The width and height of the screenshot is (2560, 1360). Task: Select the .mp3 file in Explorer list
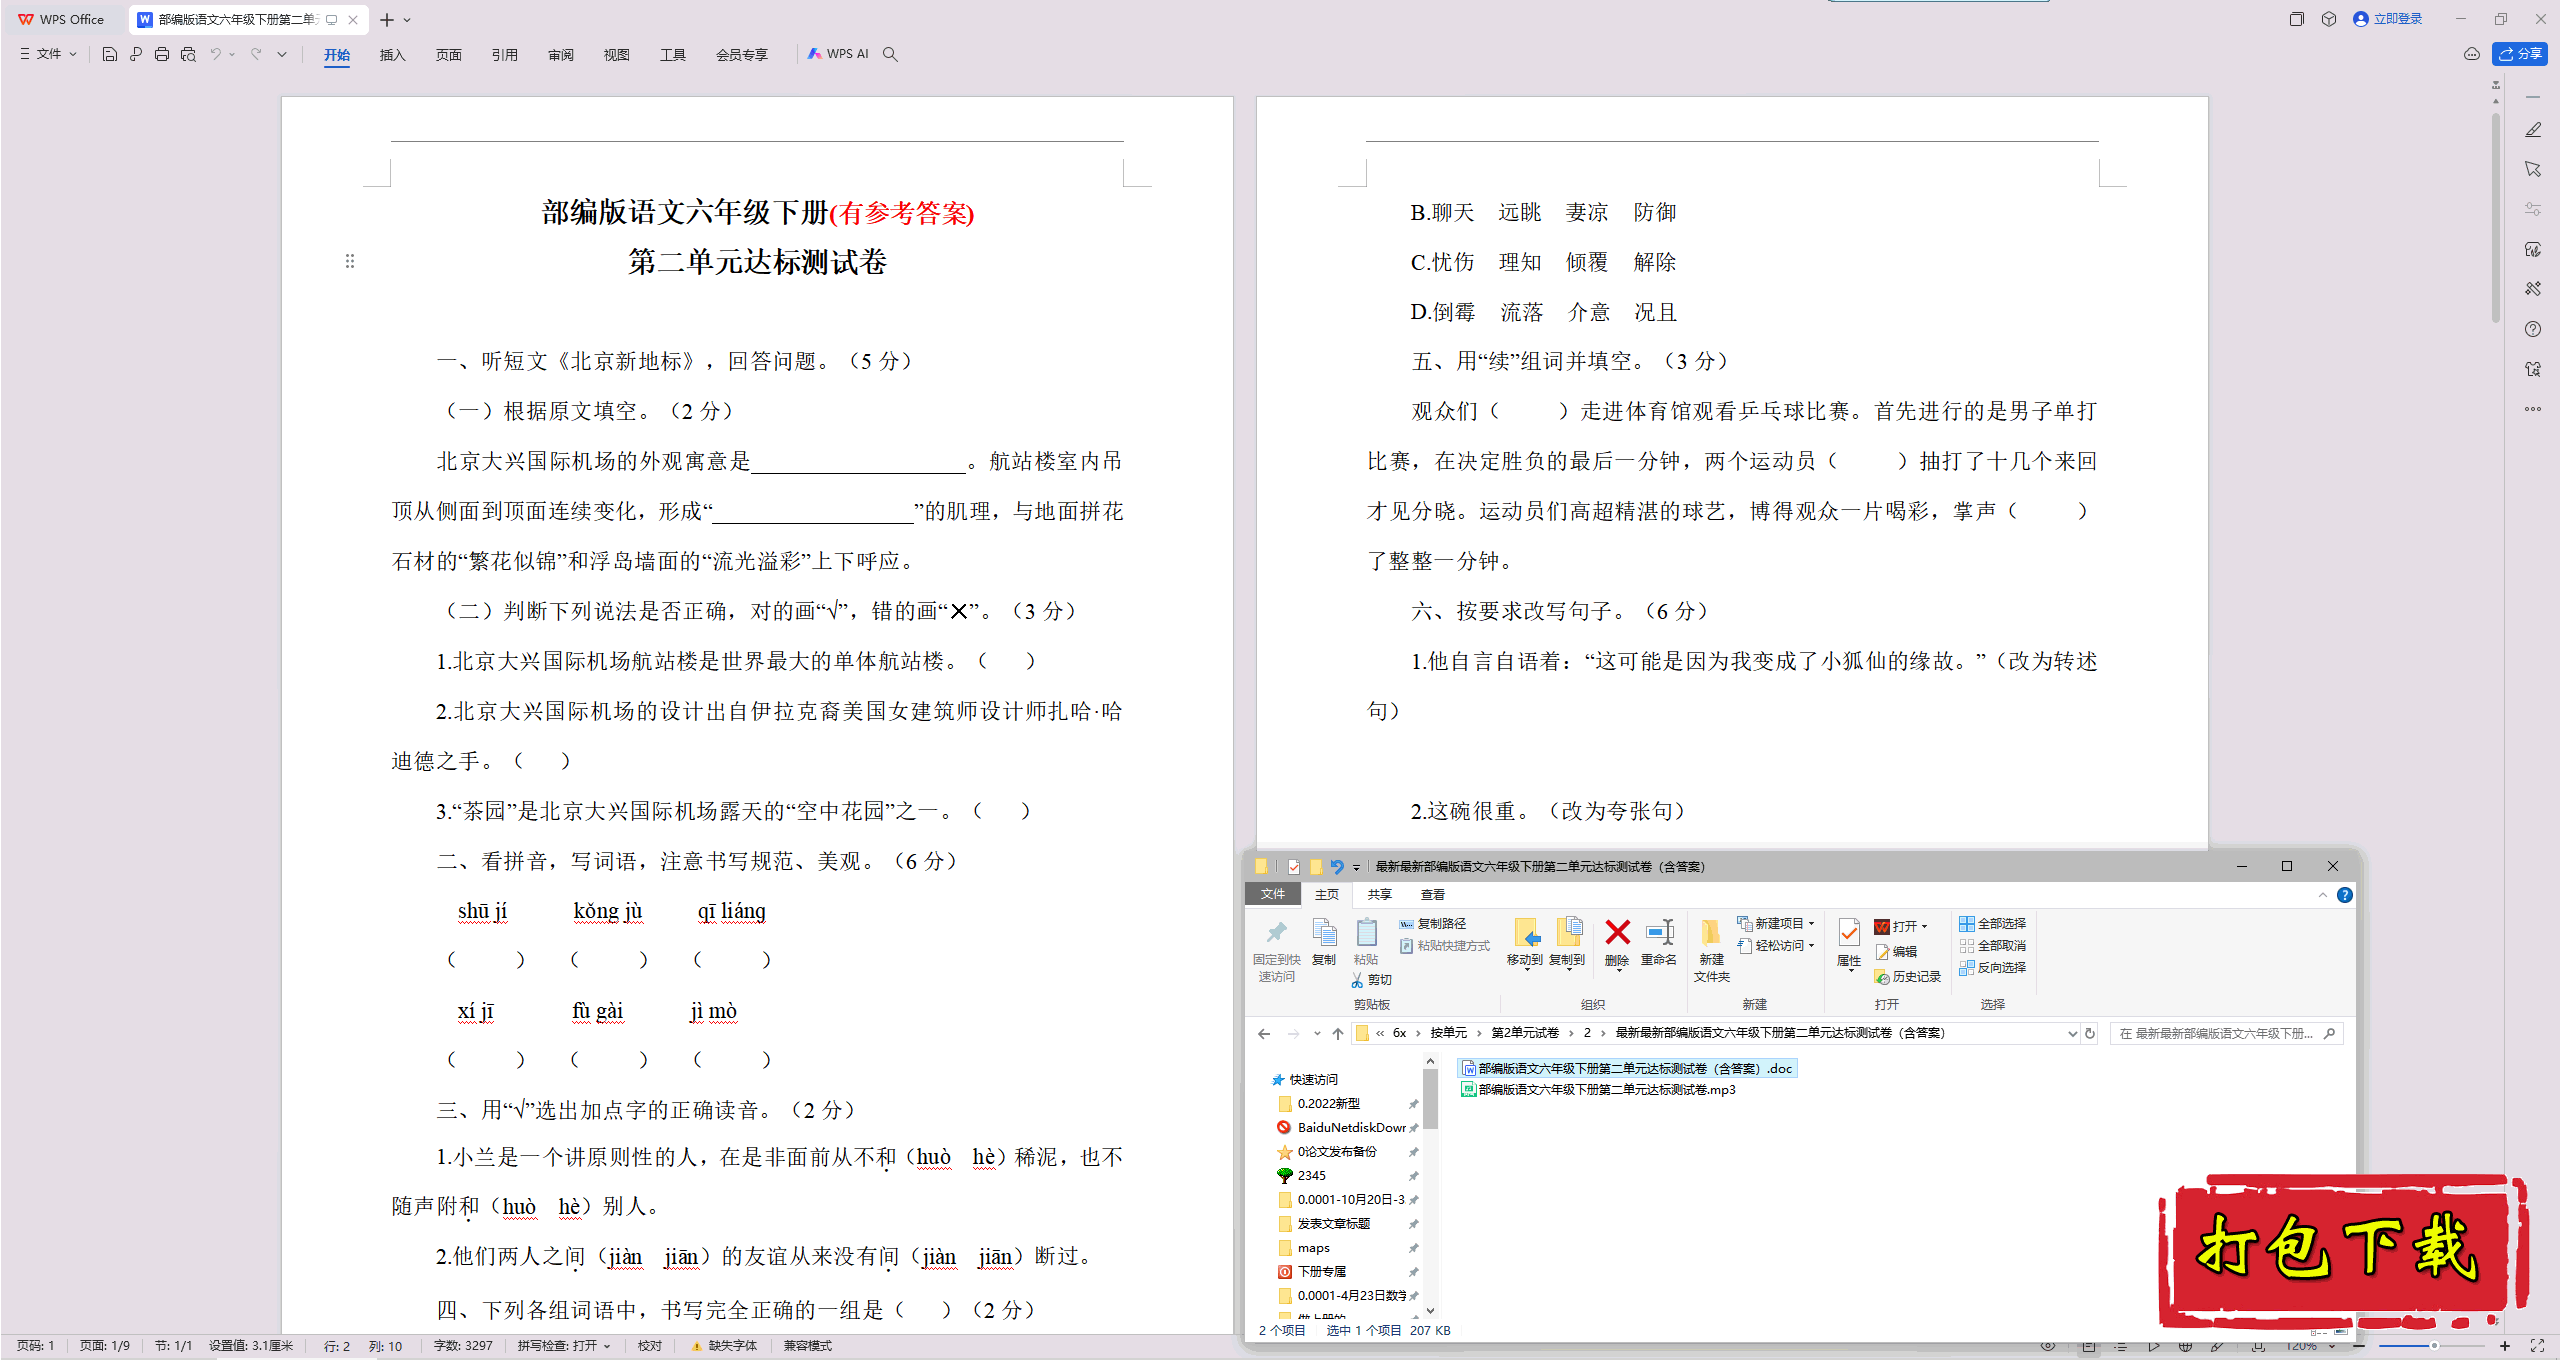click(1598, 1090)
